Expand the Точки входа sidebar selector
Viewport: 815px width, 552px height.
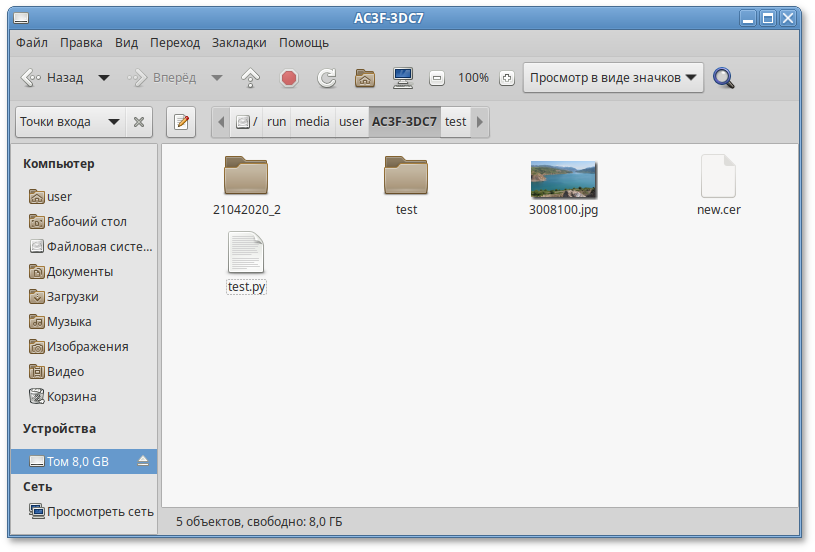click(68, 122)
